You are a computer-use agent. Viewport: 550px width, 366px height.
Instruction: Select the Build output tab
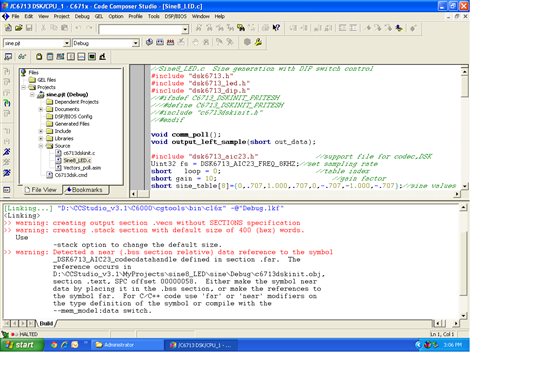[46, 323]
